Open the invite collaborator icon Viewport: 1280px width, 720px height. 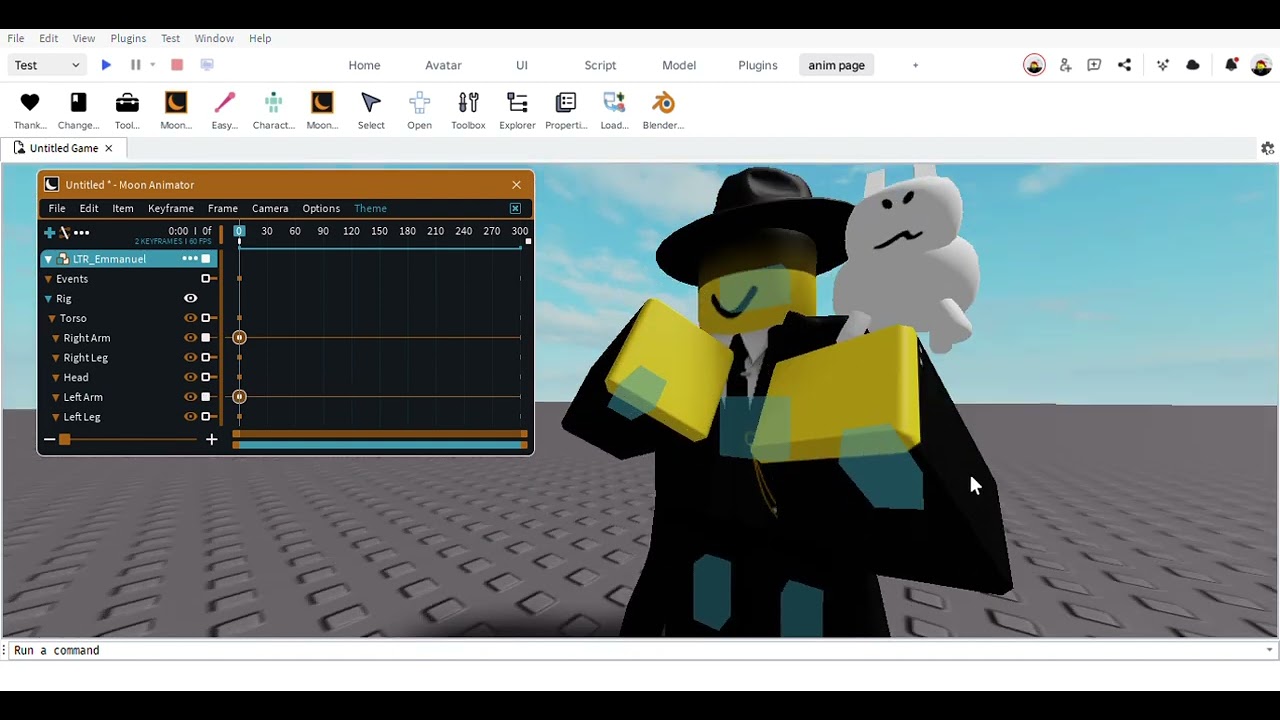tap(1065, 65)
